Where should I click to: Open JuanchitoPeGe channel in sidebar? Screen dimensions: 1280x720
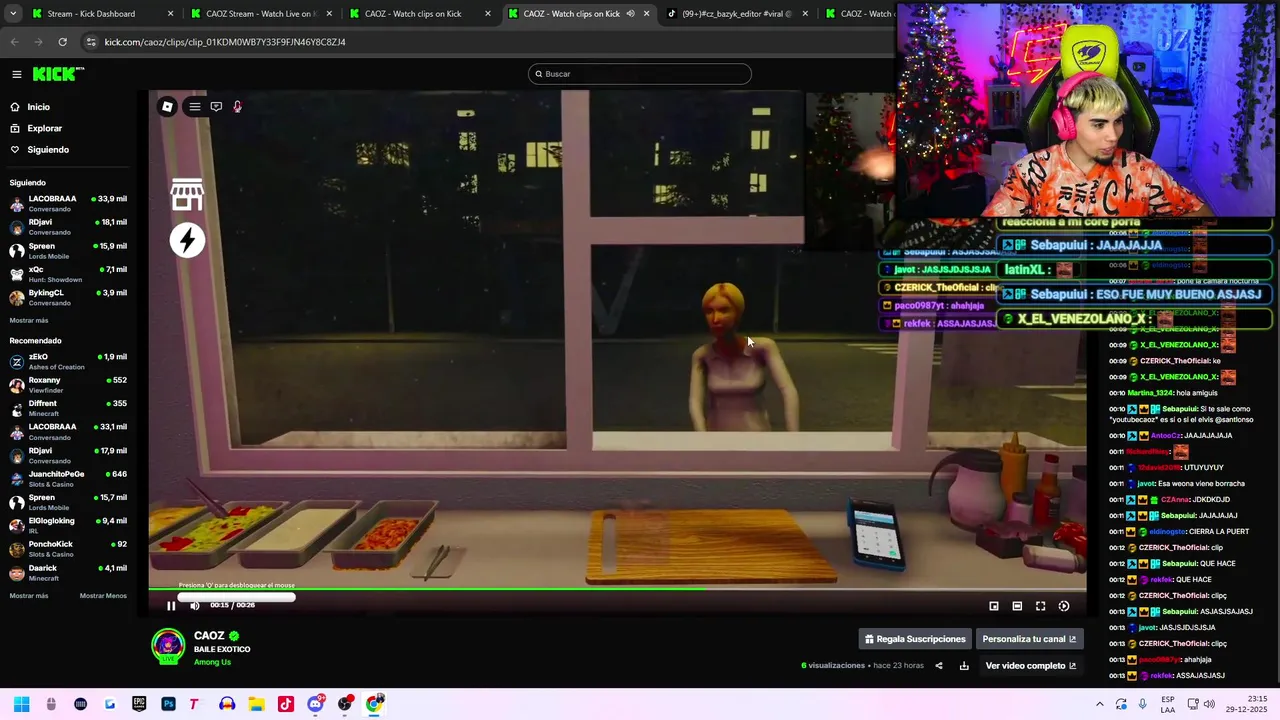pos(68,478)
